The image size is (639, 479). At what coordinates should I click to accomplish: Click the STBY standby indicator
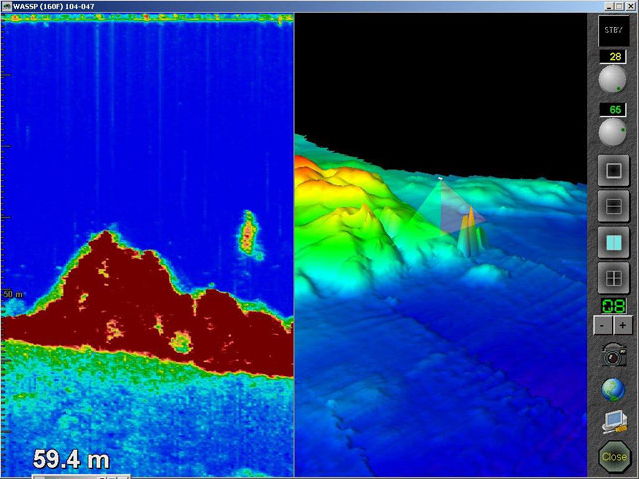(x=612, y=30)
